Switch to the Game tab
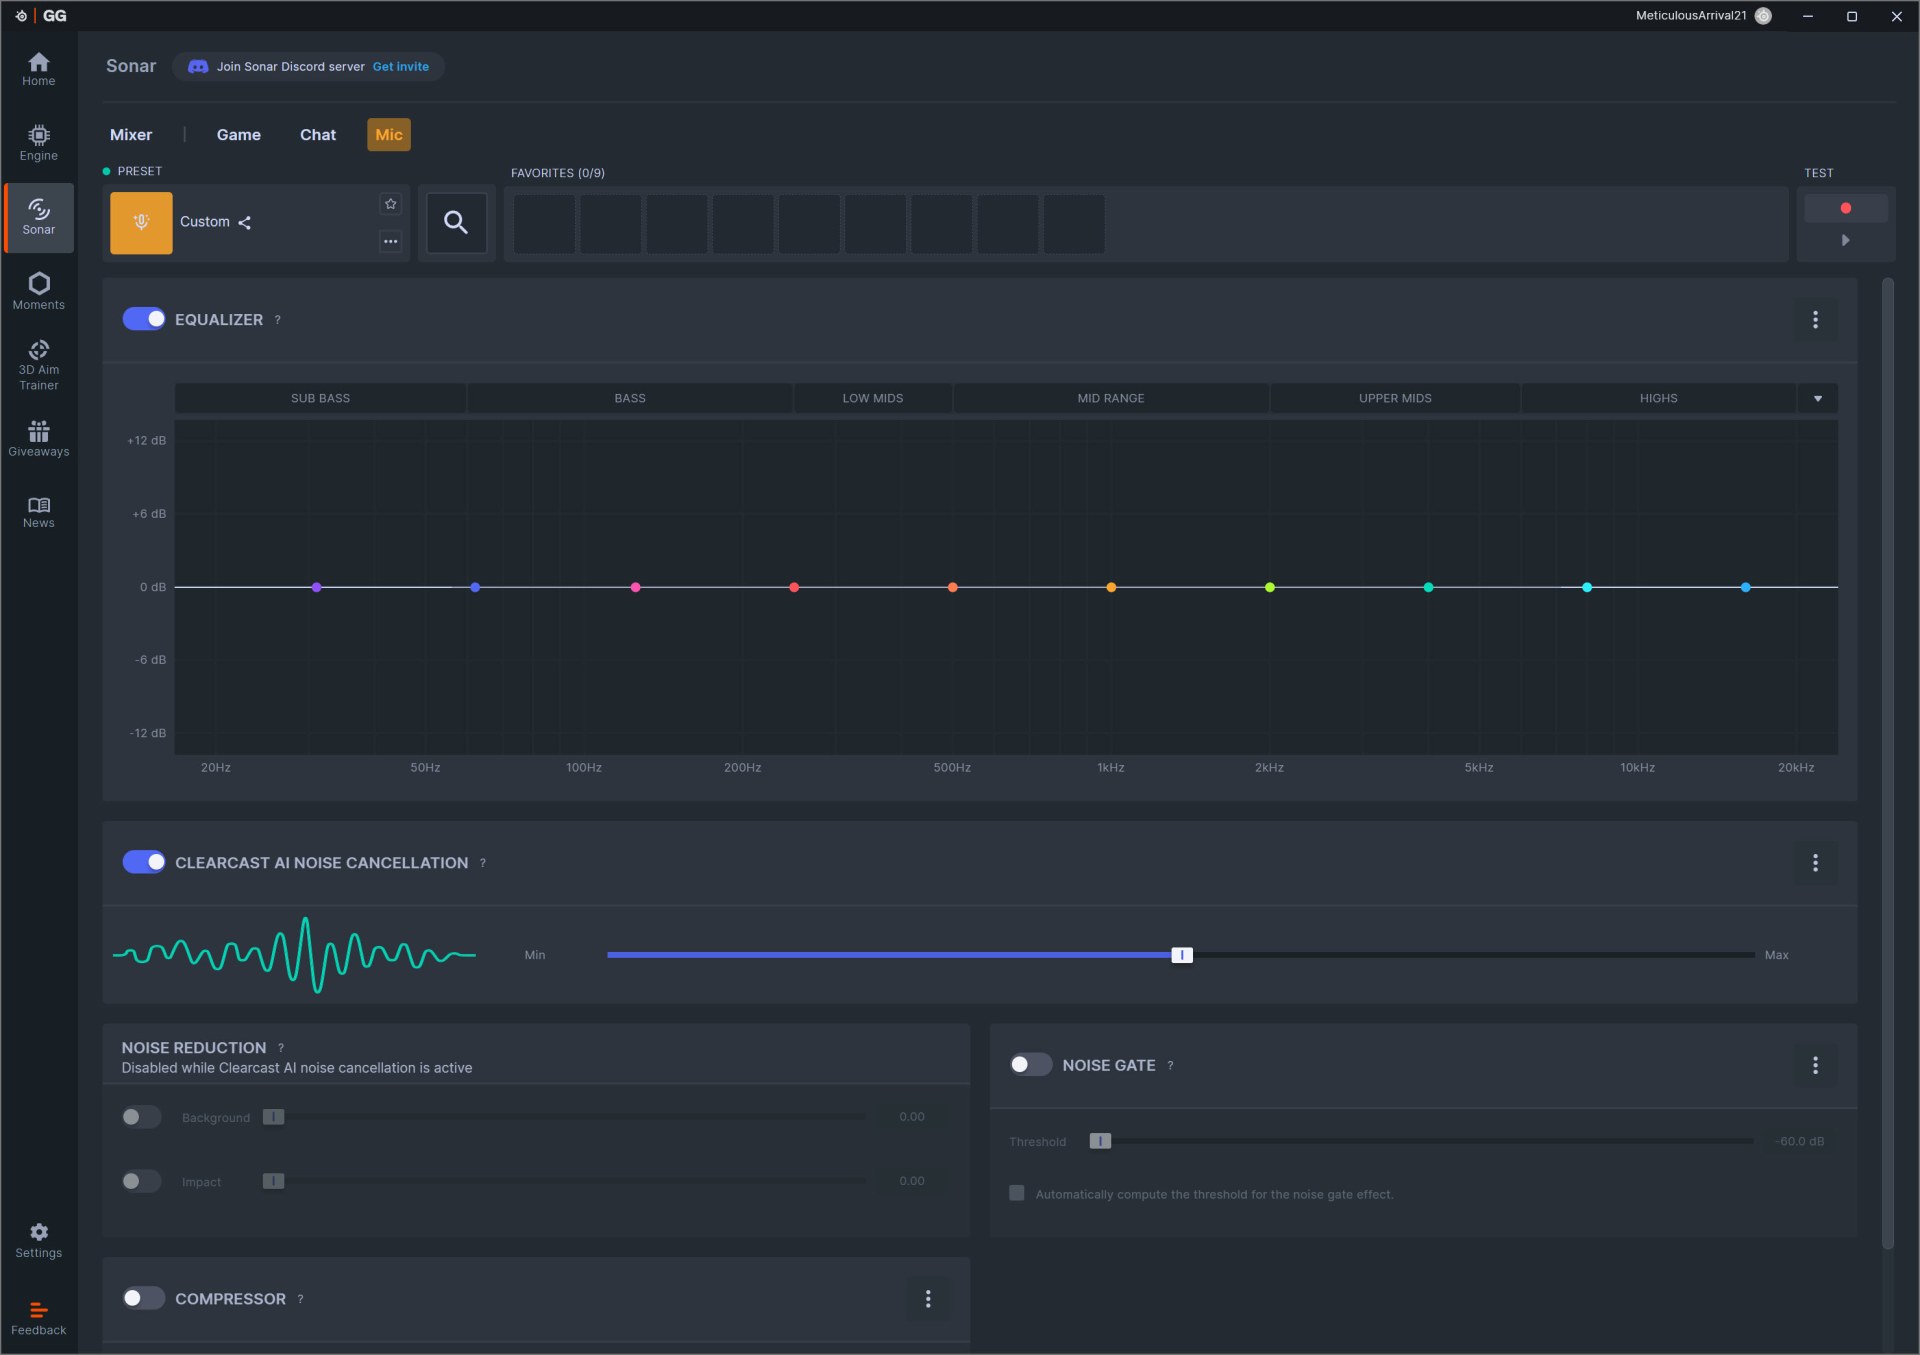The image size is (1920, 1355). tap(238, 135)
